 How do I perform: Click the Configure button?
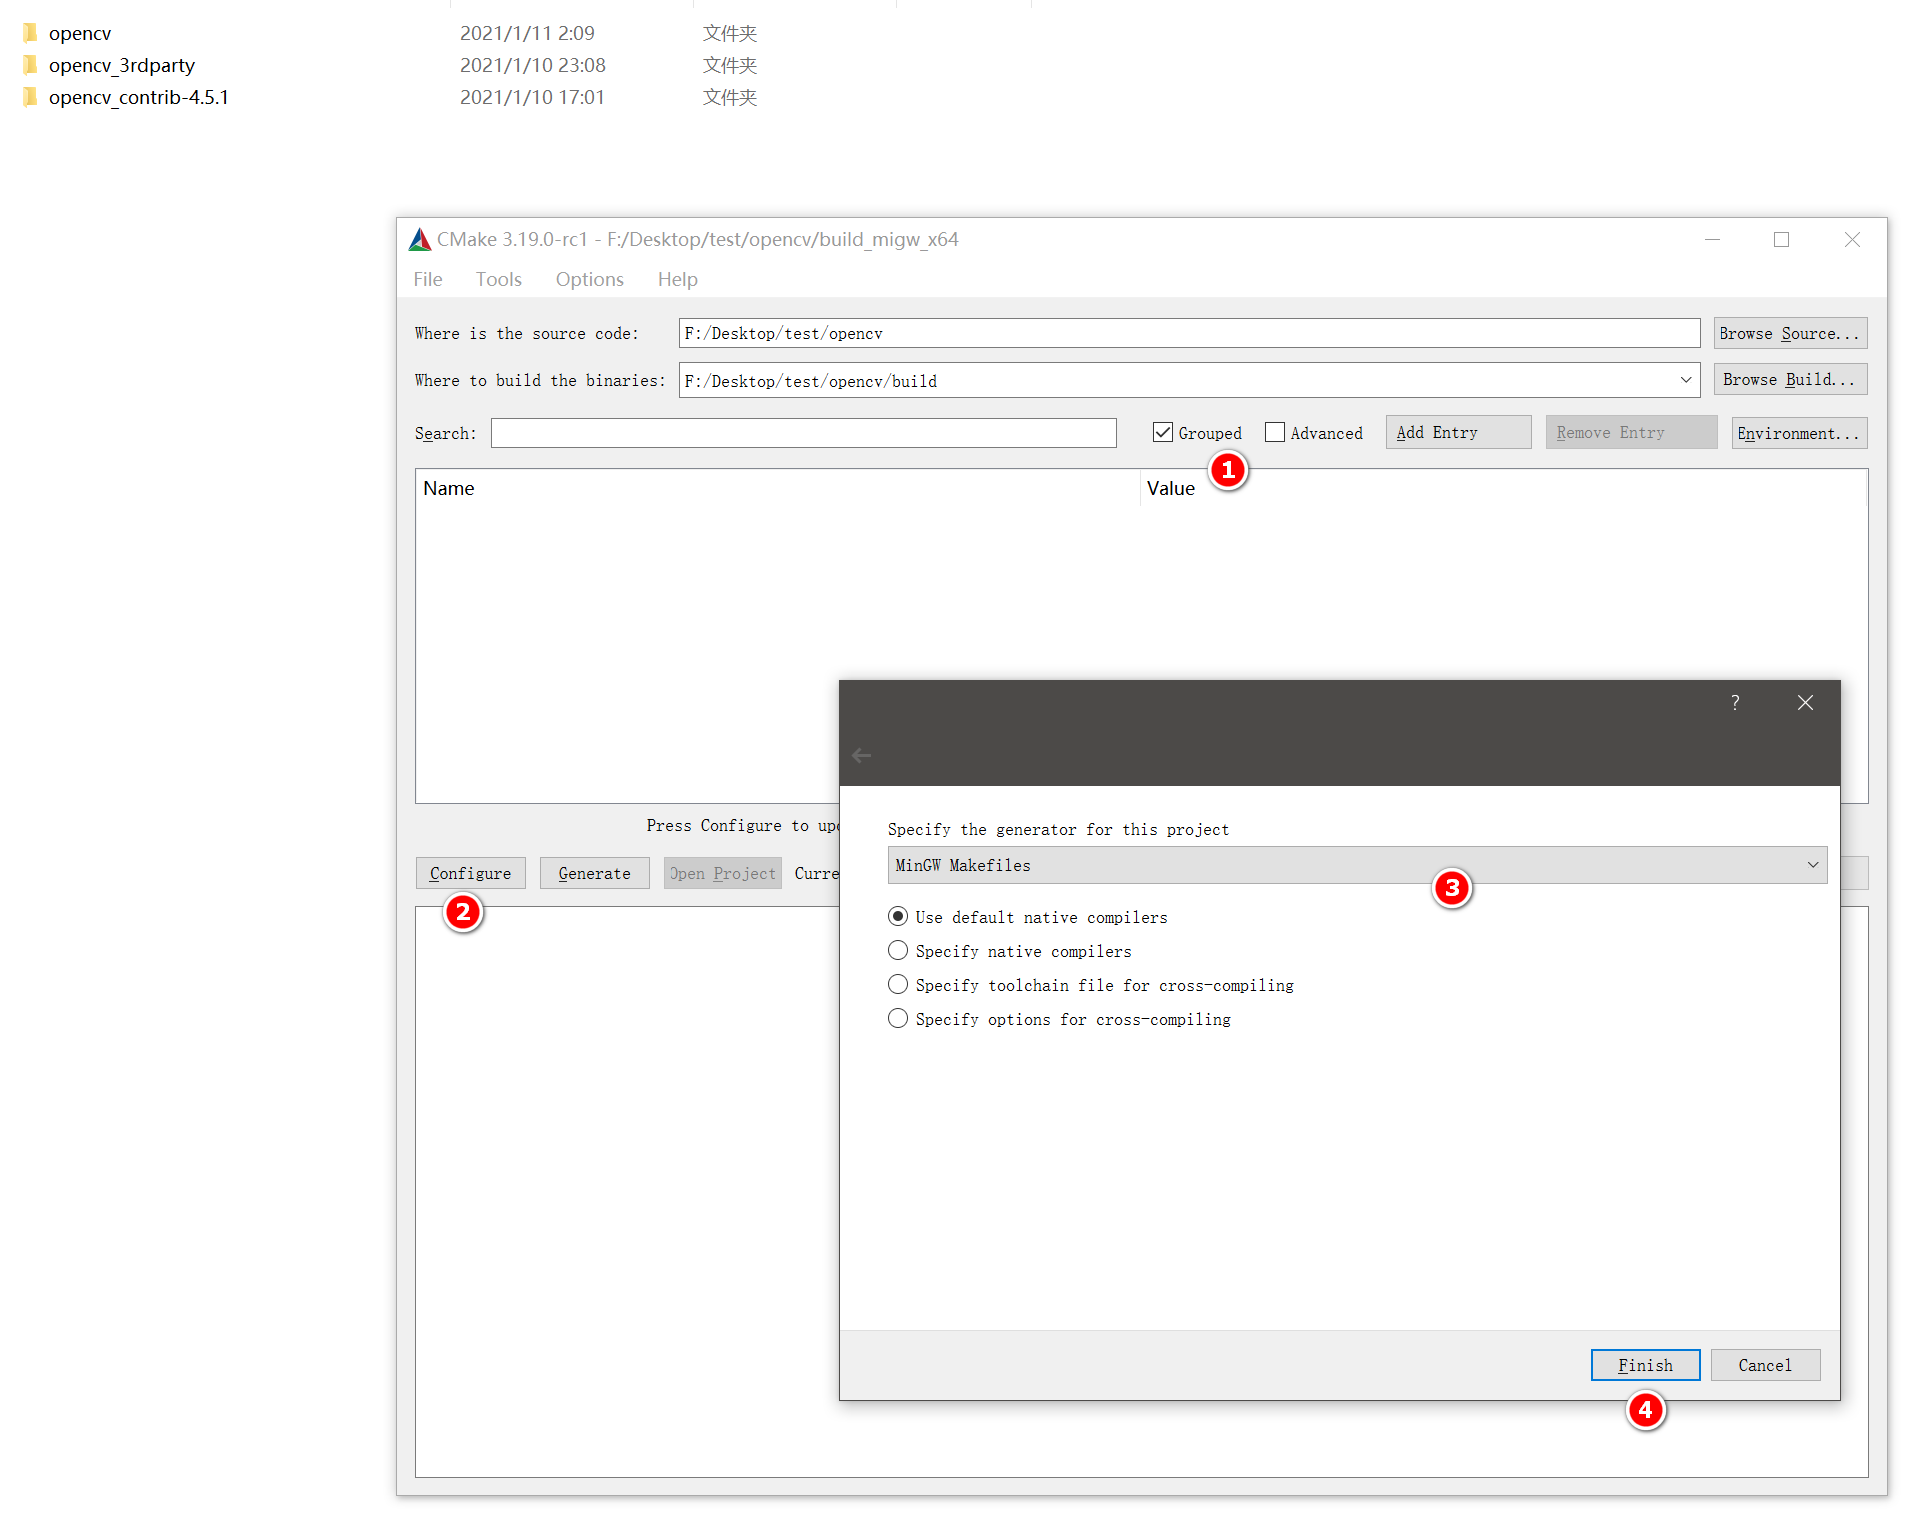click(x=470, y=873)
